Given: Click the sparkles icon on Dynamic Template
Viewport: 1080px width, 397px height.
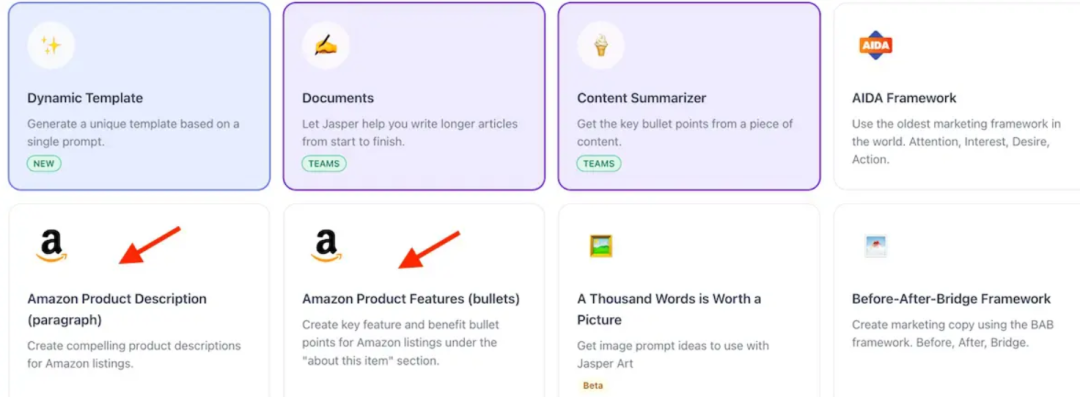Looking at the screenshot, I should pos(51,45).
